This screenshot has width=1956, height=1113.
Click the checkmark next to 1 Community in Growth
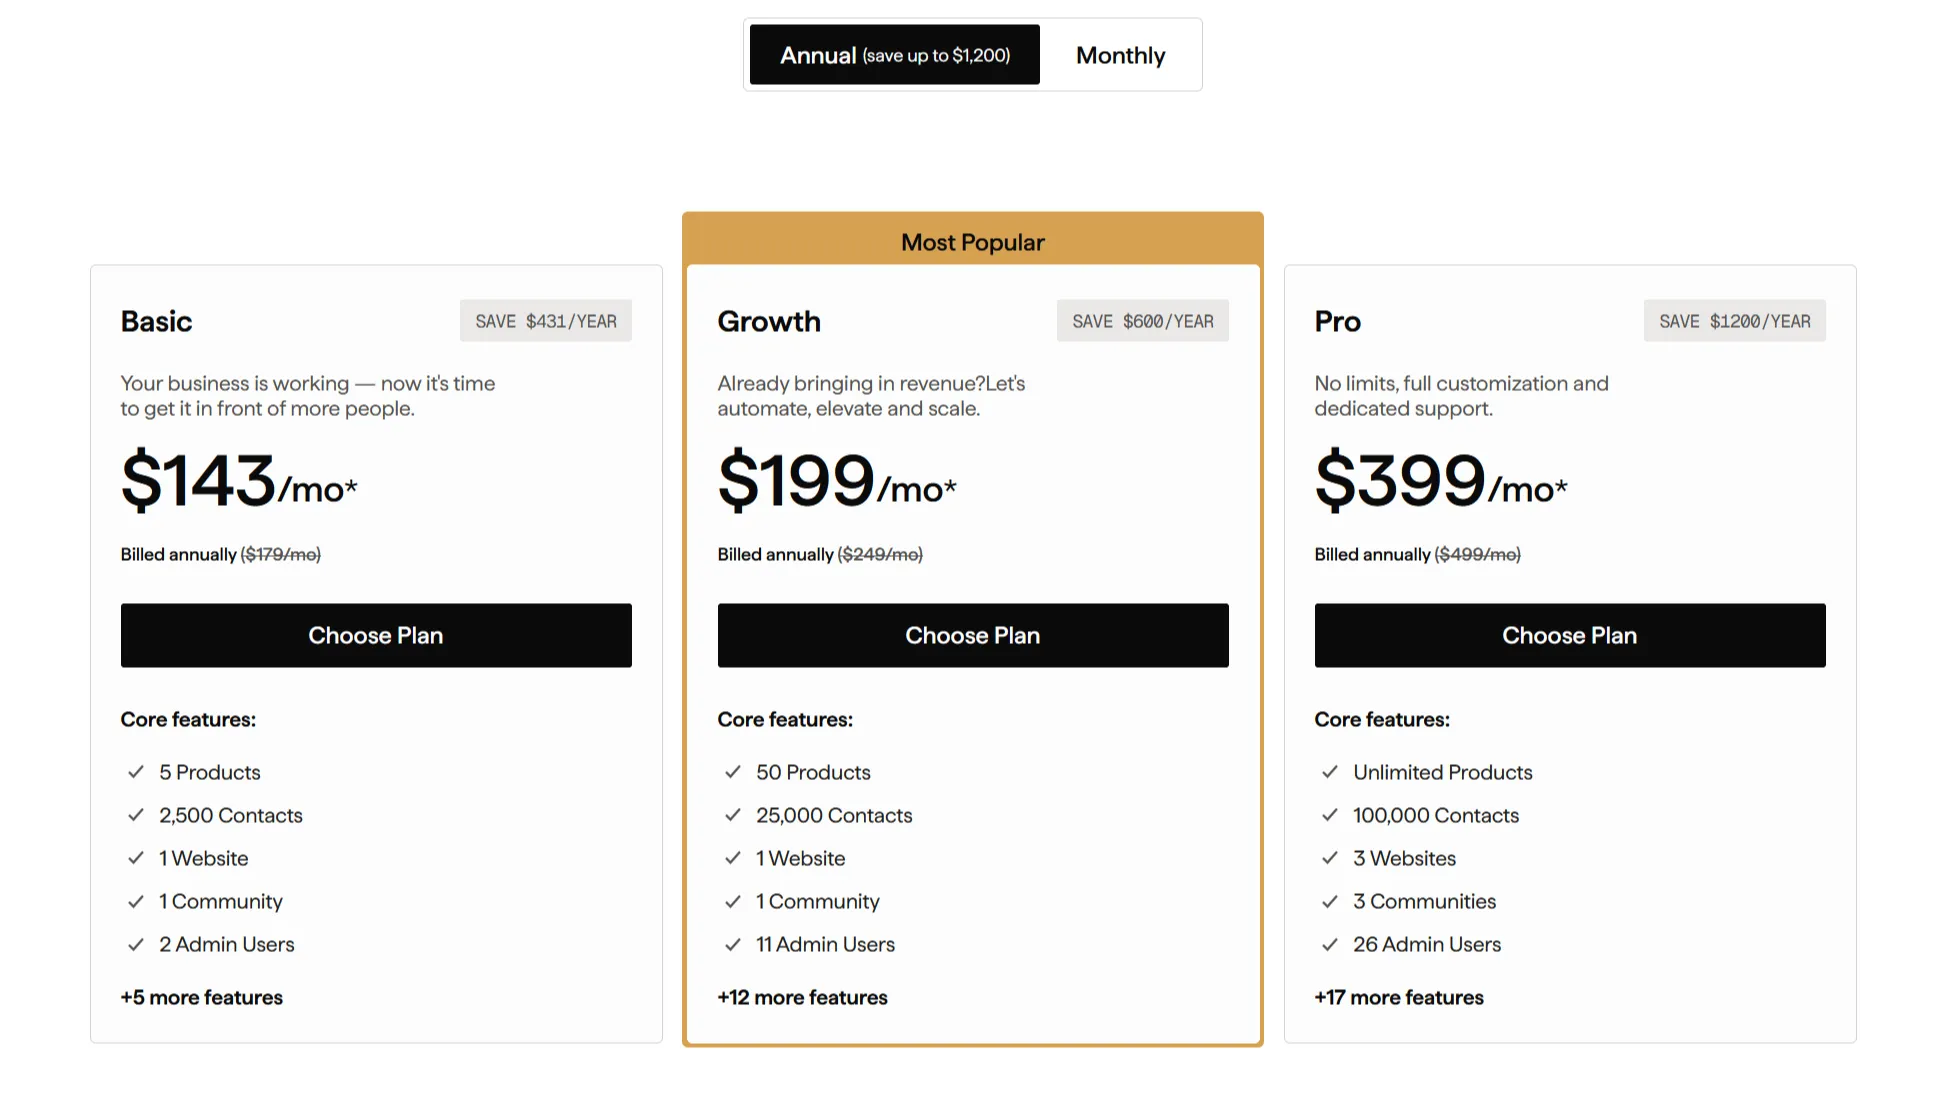pos(732,901)
